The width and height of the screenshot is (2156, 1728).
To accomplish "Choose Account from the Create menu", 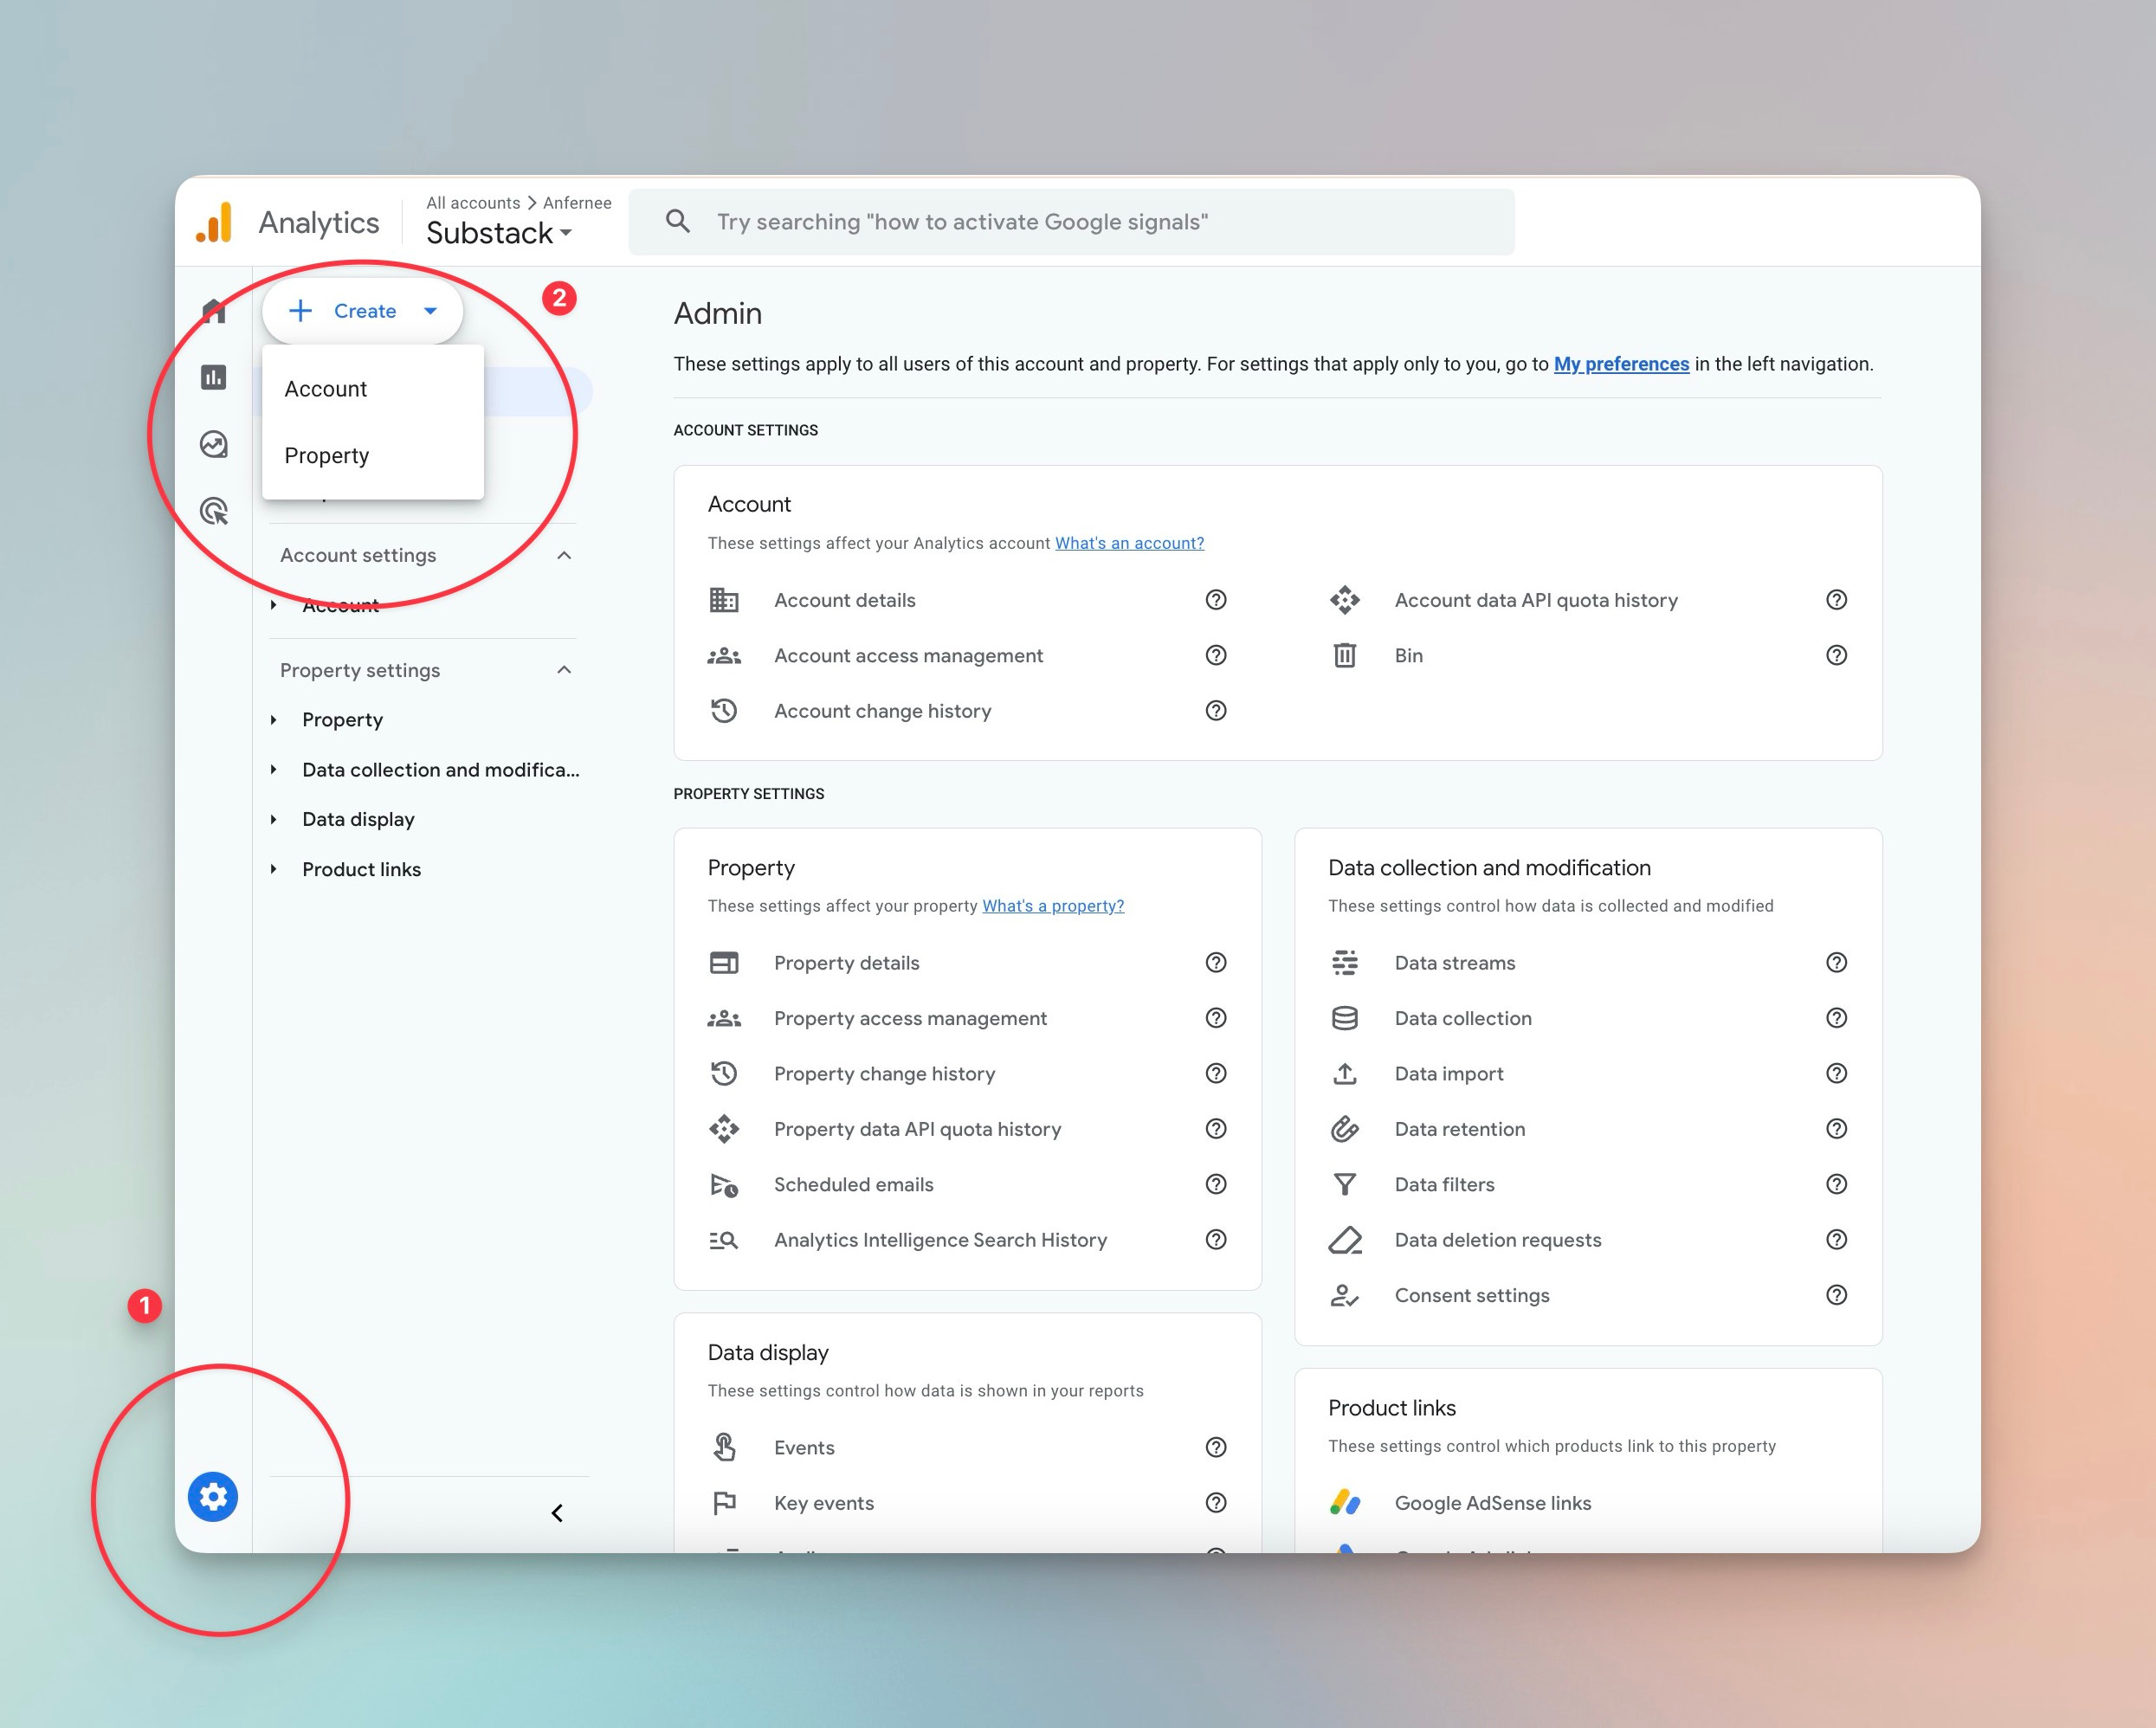I will (x=326, y=389).
